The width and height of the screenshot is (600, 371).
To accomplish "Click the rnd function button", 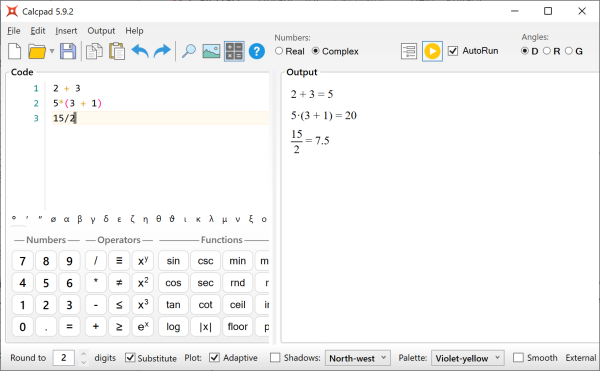I will [237, 283].
